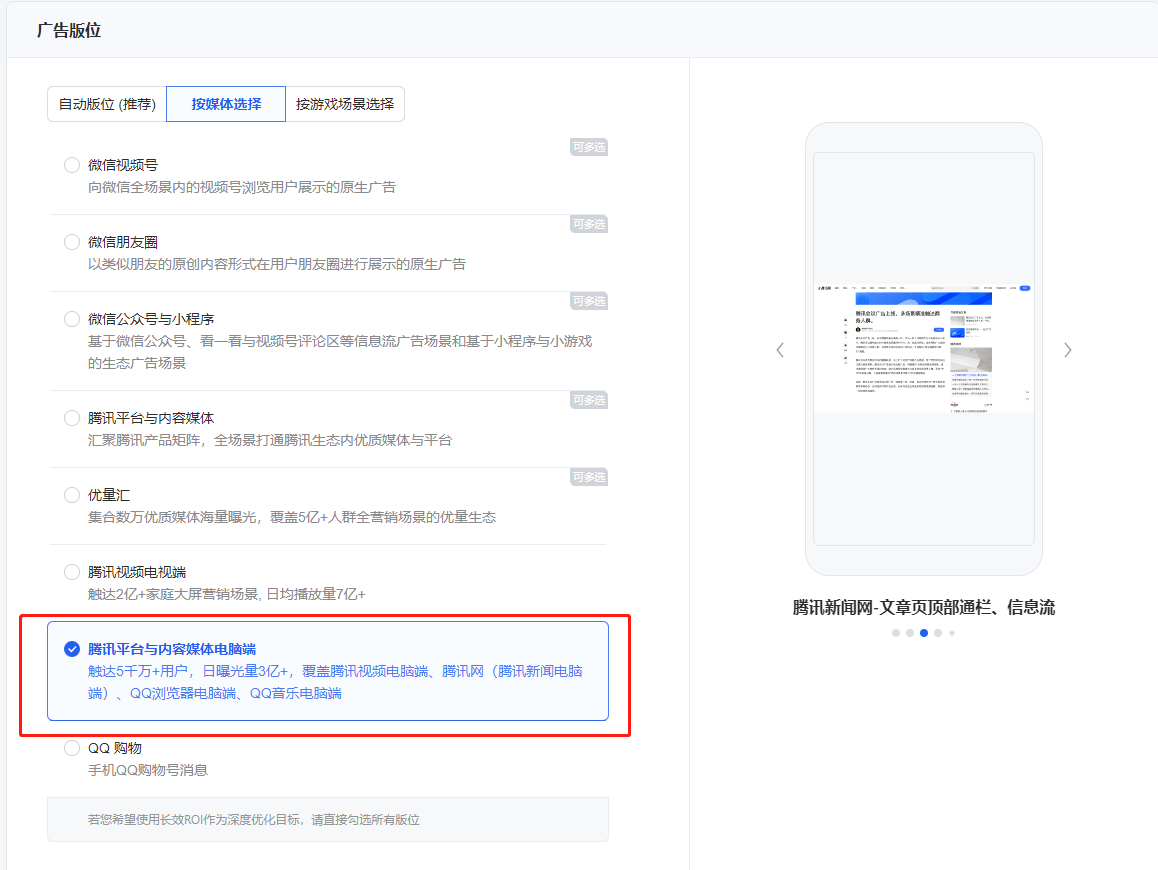Jump to first carousel dot
The image size is (1158, 870).
896,633
